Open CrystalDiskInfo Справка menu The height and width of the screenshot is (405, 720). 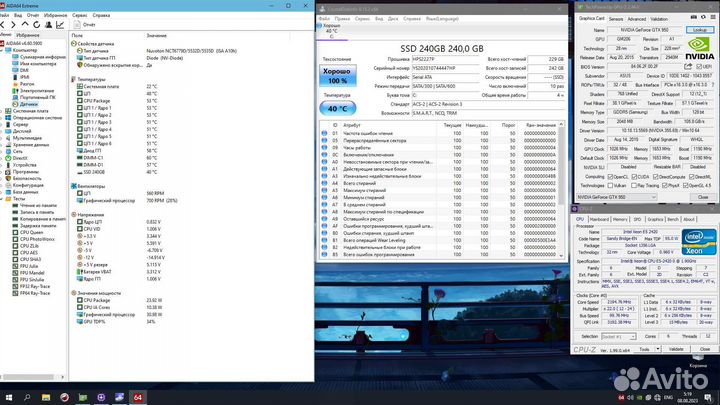click(x=412, y=19)
